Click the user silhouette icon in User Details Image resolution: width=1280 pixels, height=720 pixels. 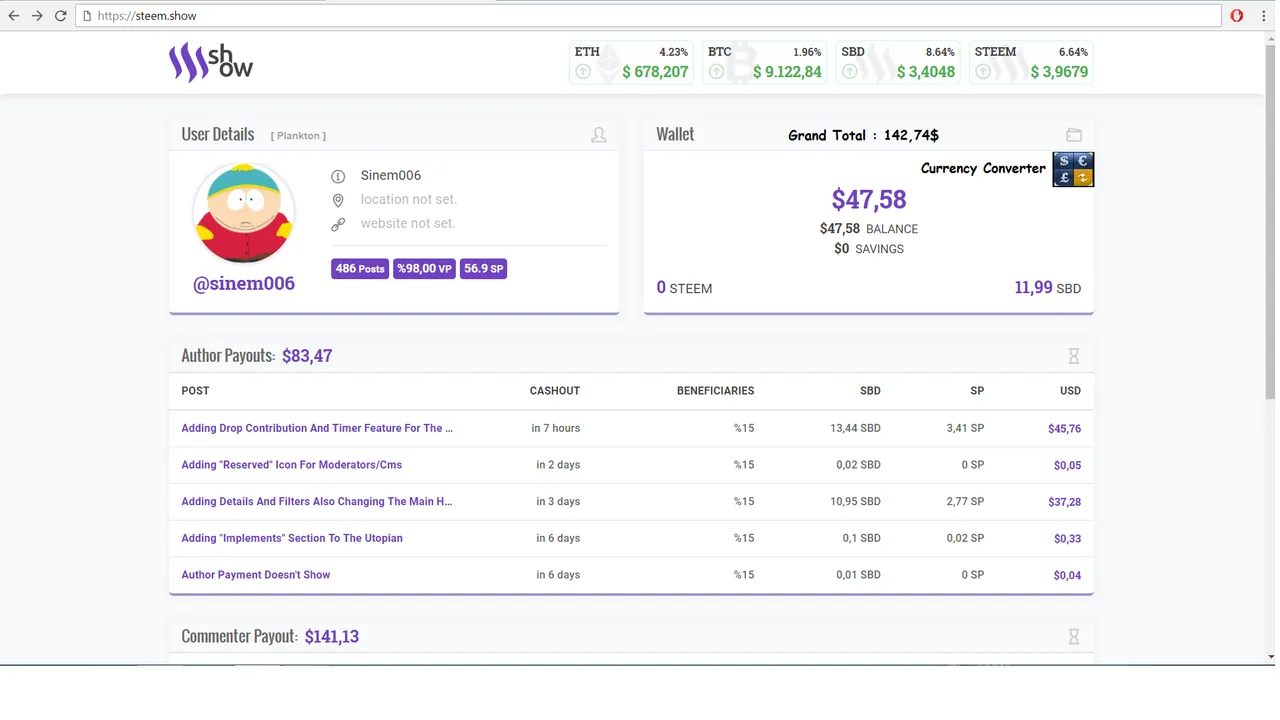point(599,135)
